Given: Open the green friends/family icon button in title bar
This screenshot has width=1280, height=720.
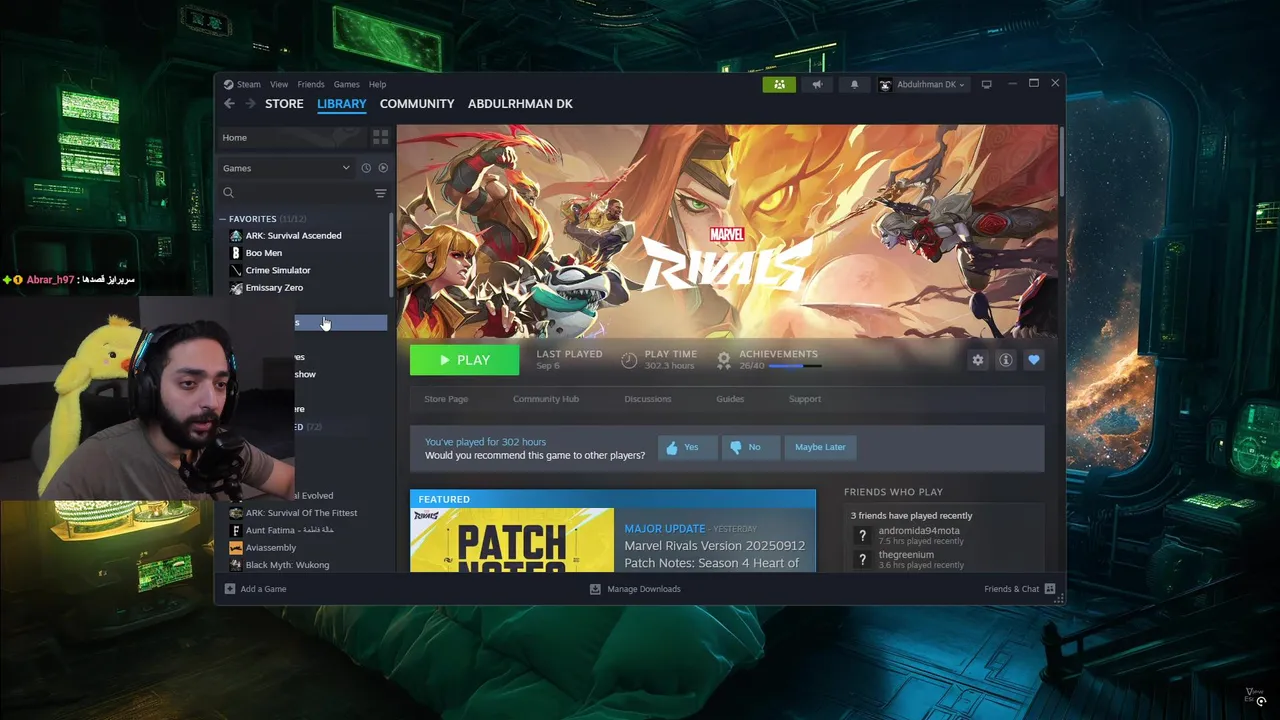Looking at the screenshot, I should pyautogui.click(x=779, y=84).
